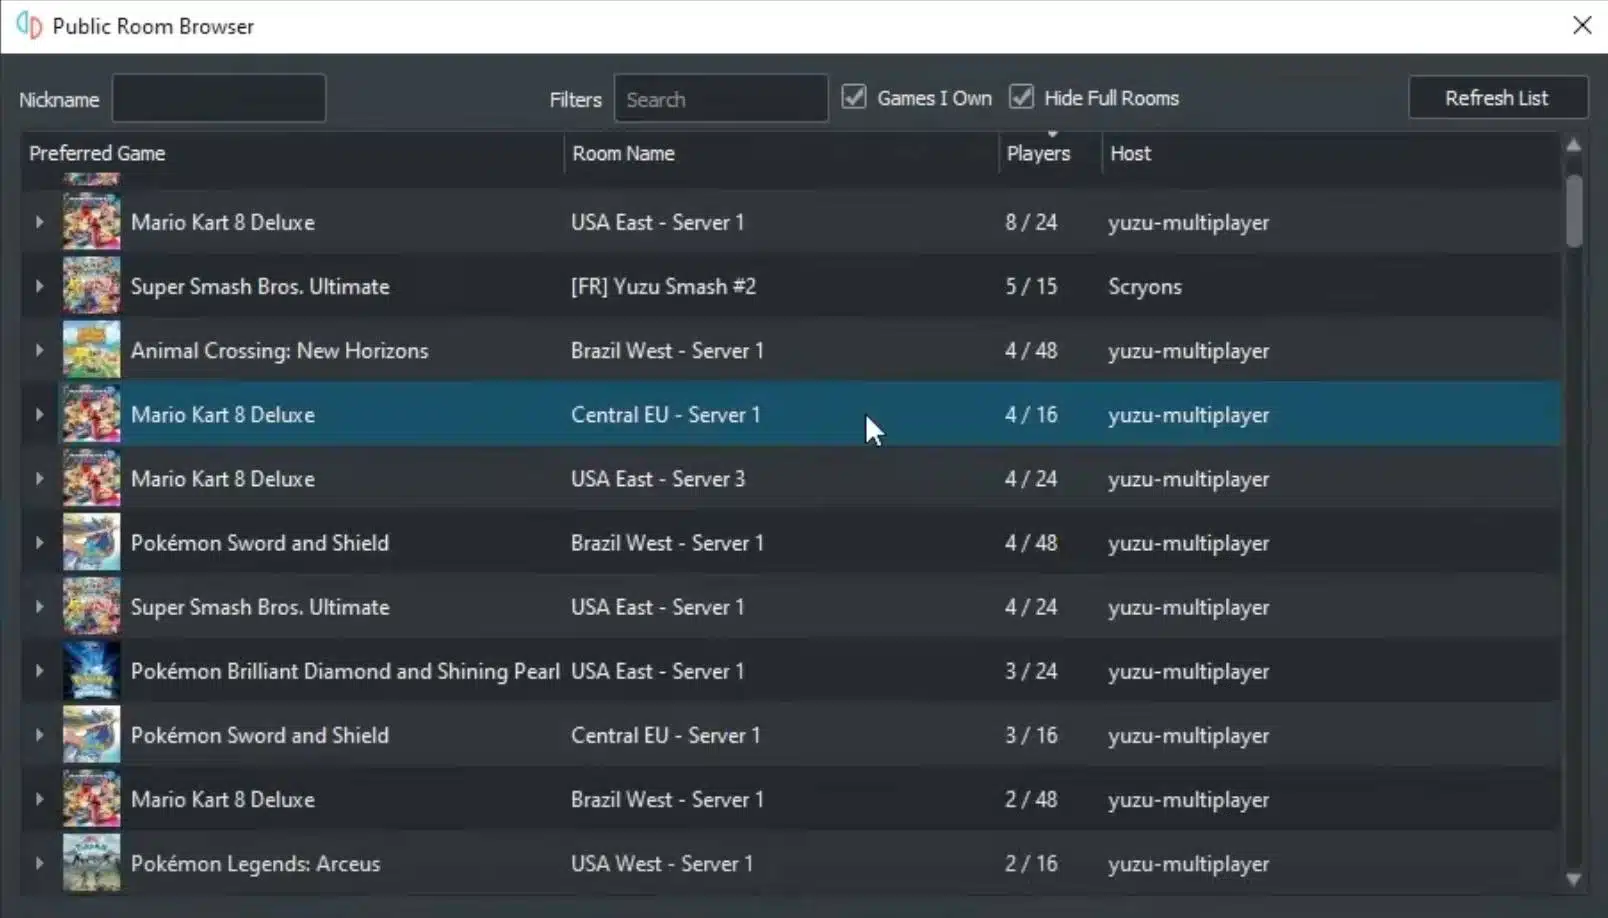1608x918 pixels.
Task: Click the room list scrollbar thumb
Action: pyautogui.click(x=1574, y=210)
